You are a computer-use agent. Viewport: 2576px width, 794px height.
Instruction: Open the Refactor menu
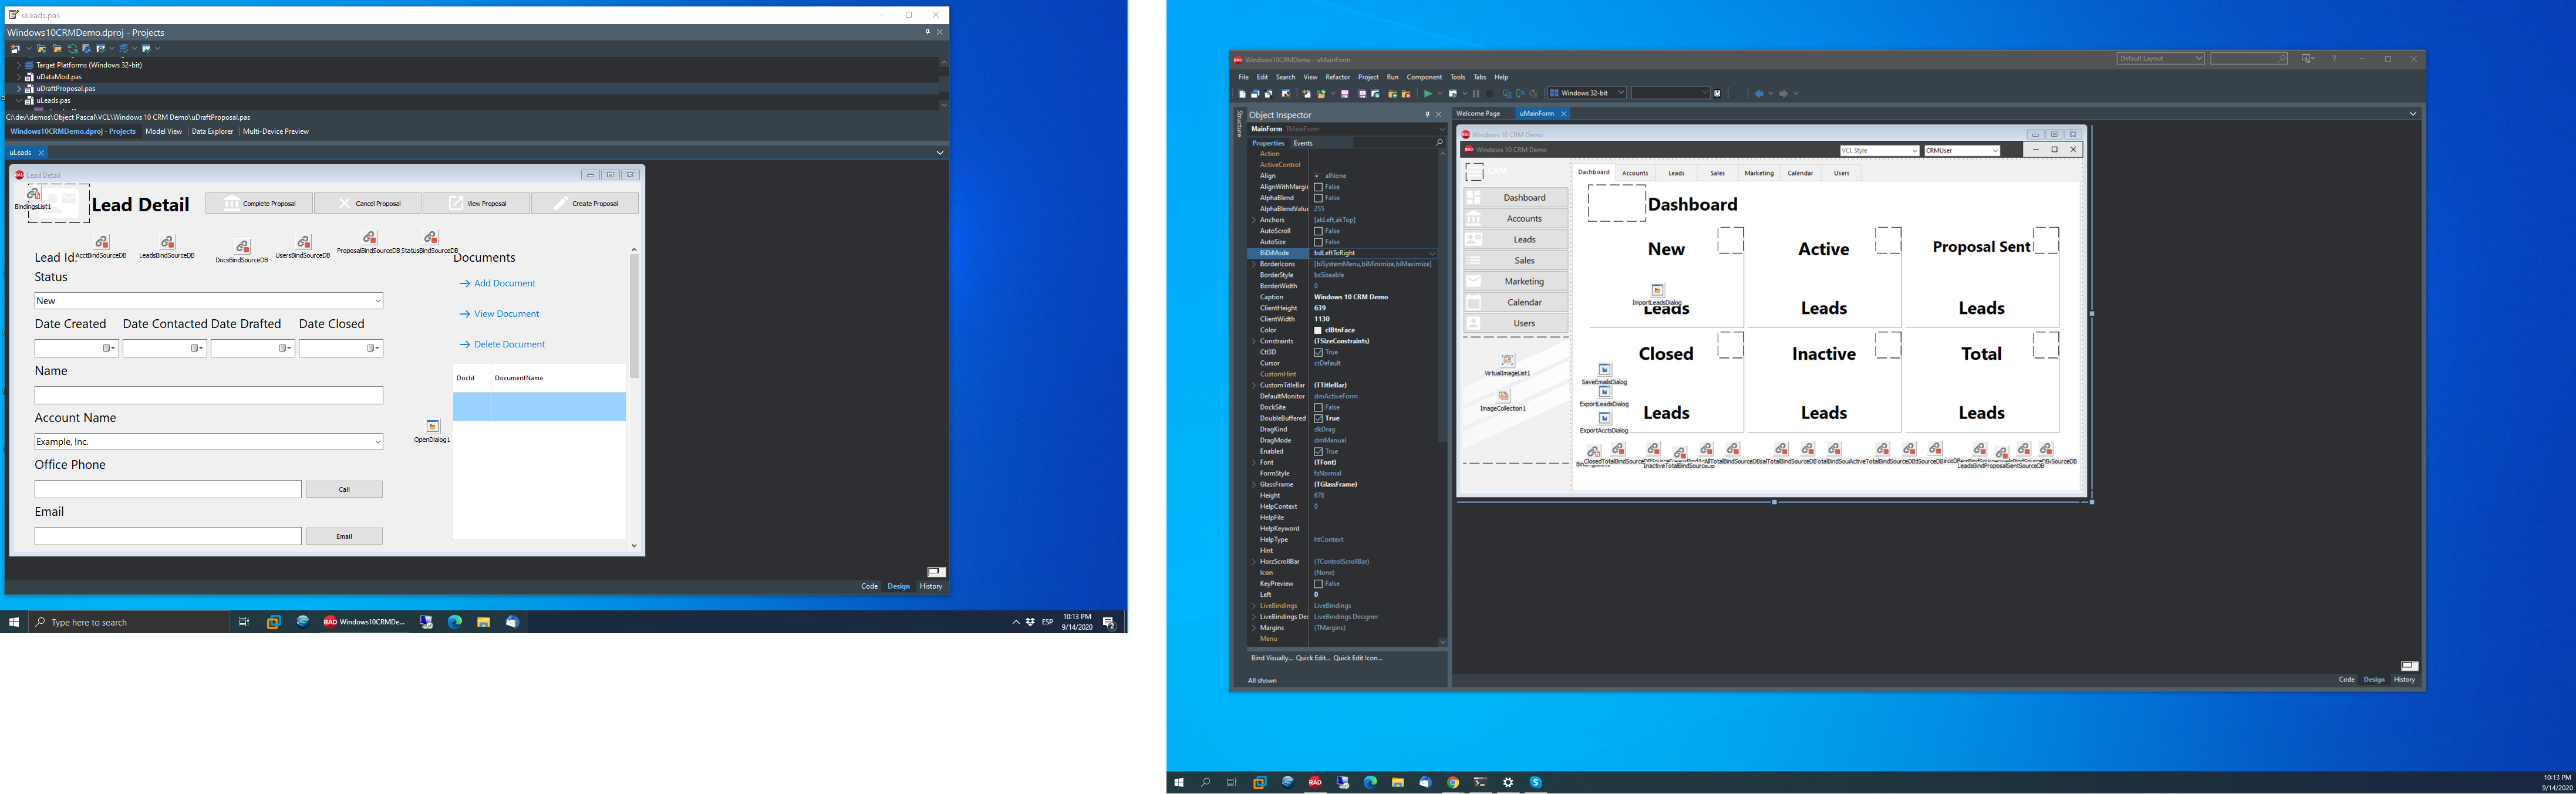click(x=1338, y=77)
